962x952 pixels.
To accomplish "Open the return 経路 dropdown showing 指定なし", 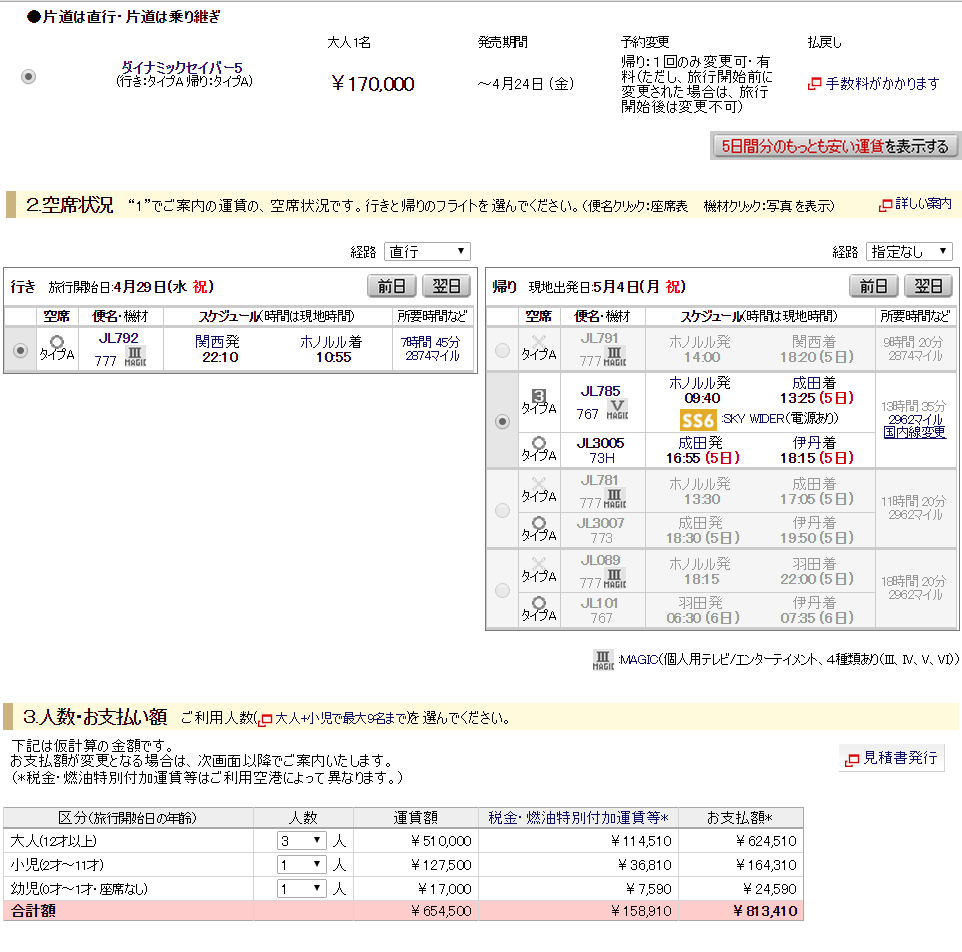I will (909, 251).
